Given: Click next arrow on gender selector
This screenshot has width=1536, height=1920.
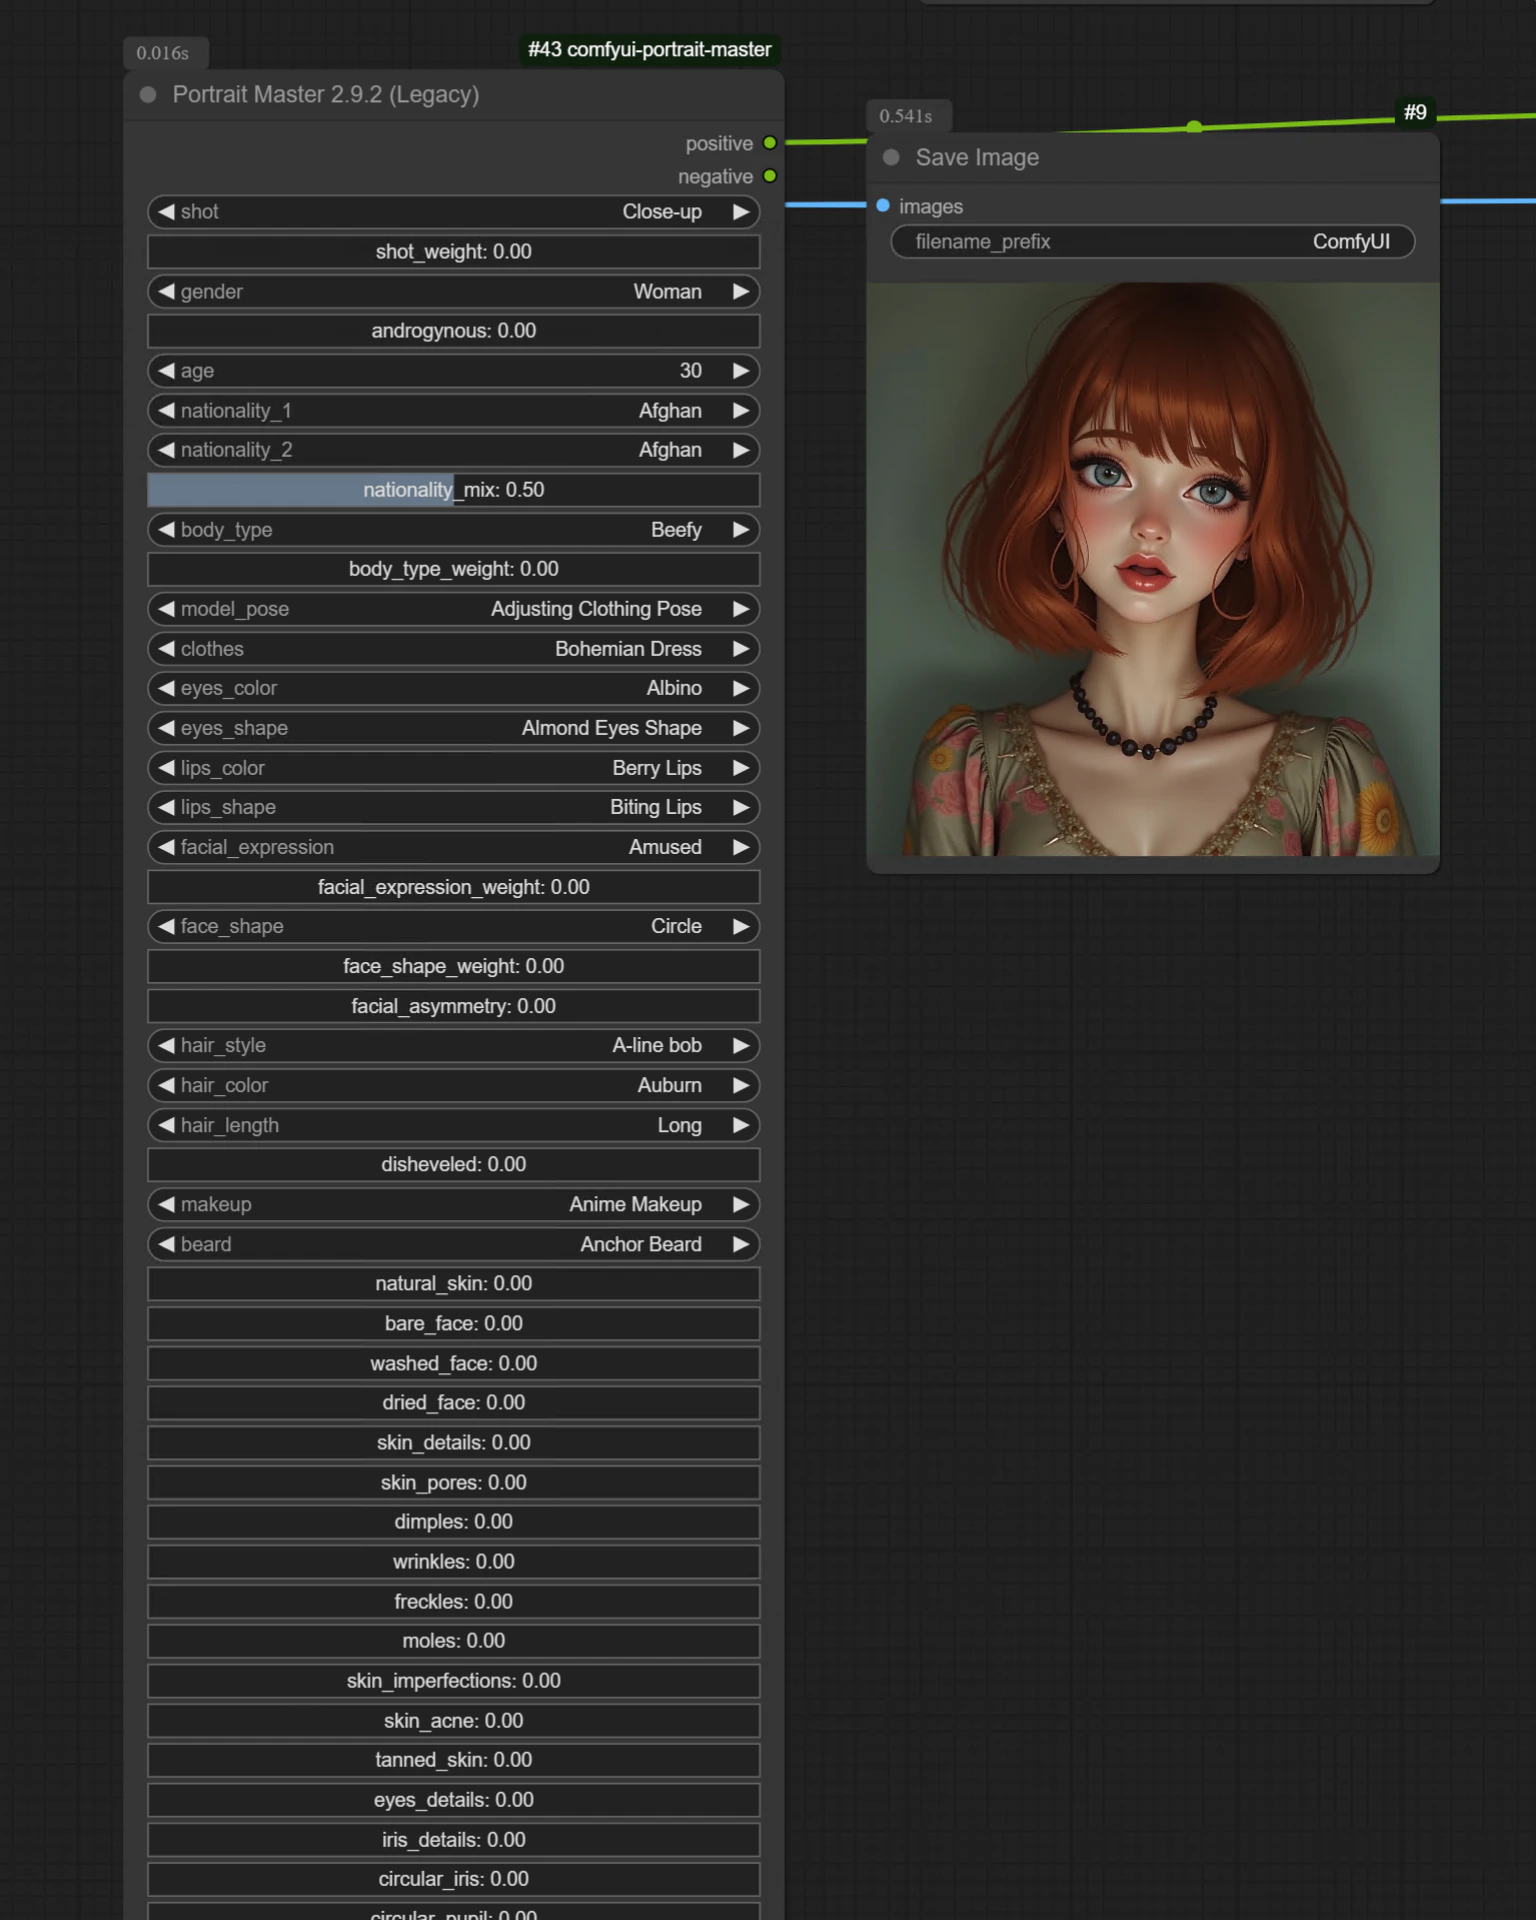Looking at the screenshot, I should [741, 291].
